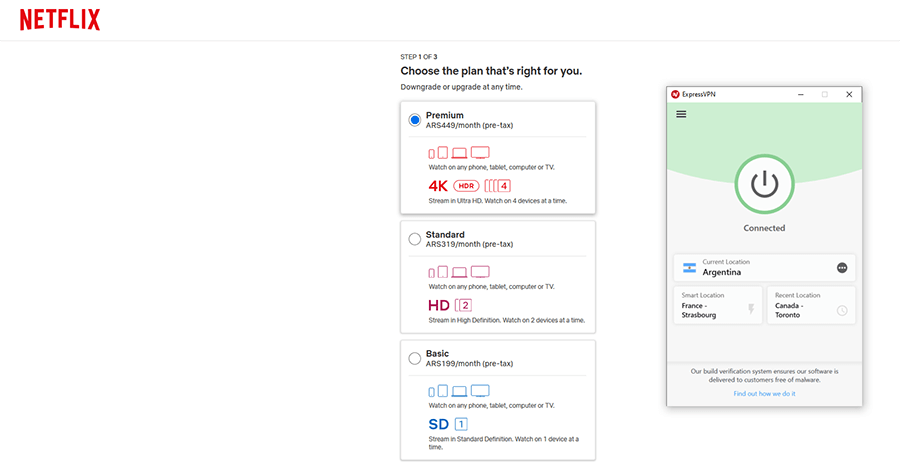Click 'Downgrade or upgrade at any time.' text
The width and height of the screenshot is (900, 468).
pyautogui.click(x=461, y=87)
